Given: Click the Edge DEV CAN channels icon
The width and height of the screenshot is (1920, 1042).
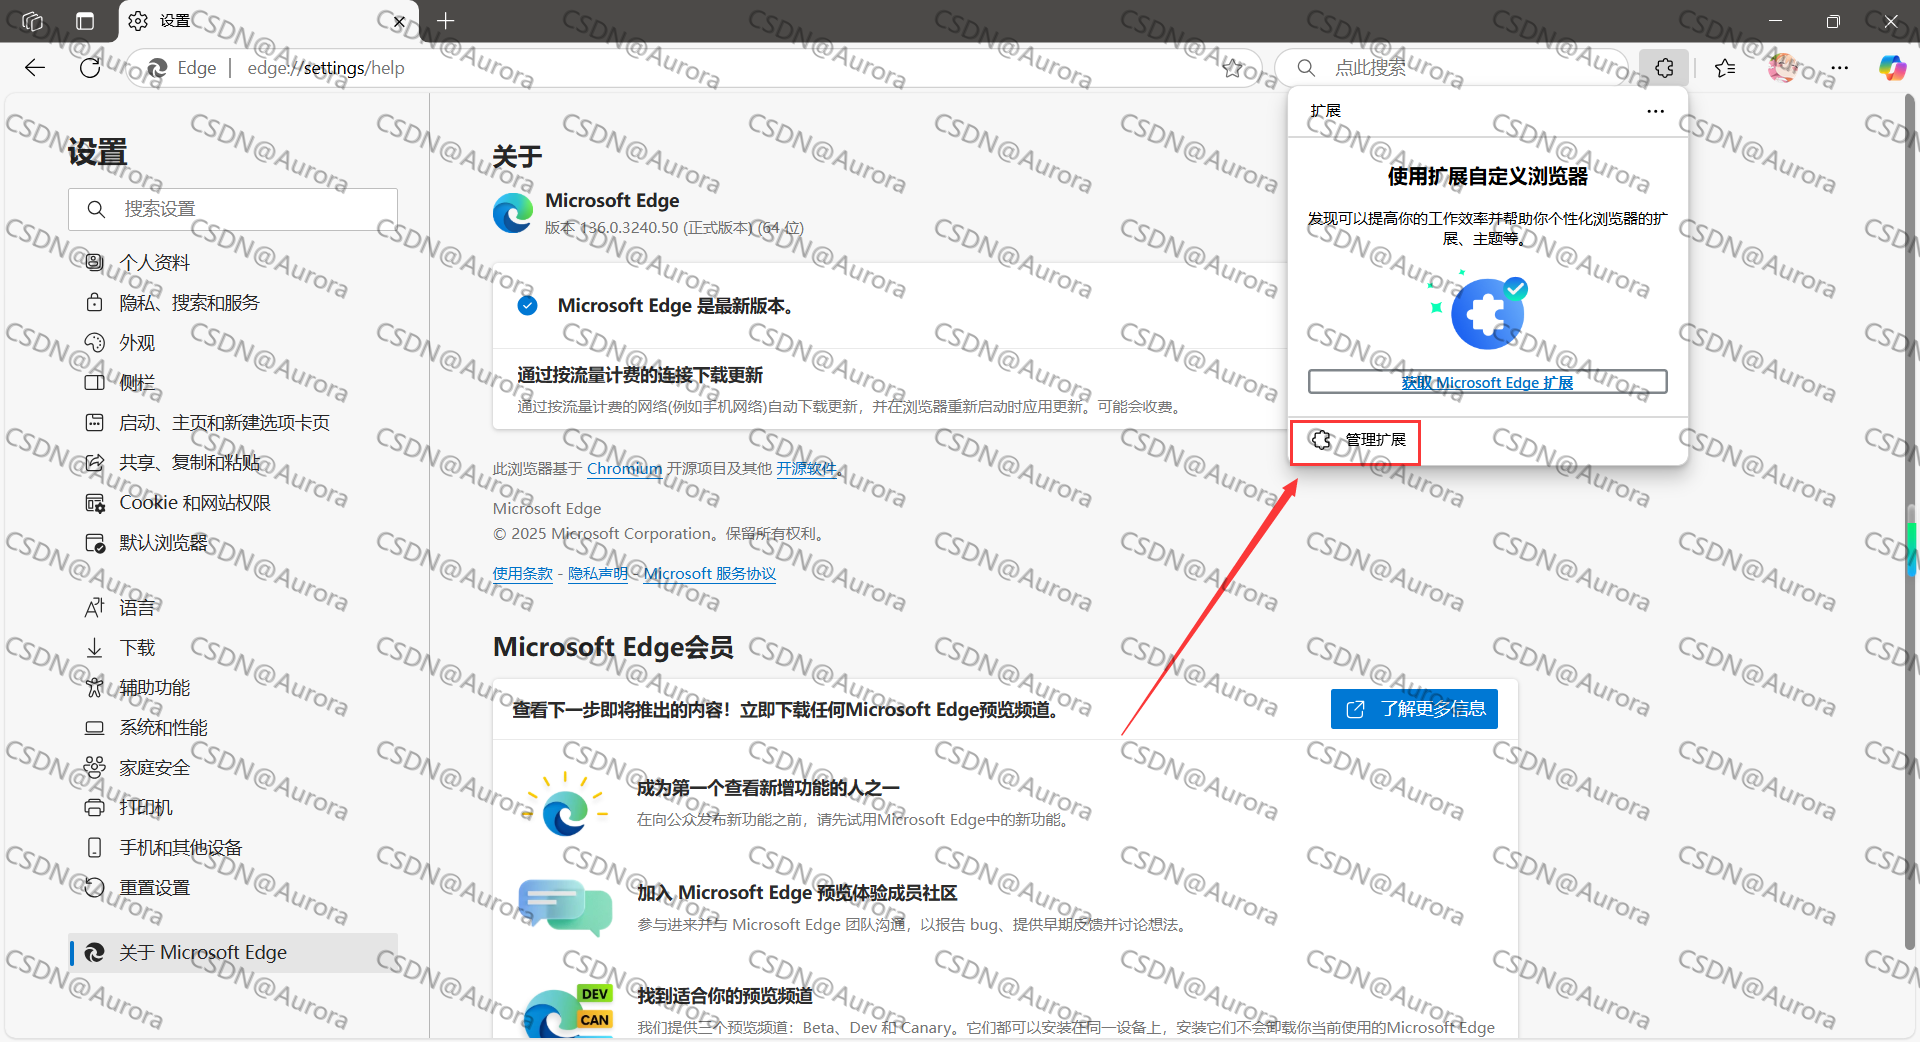Looking at the screenshot, I should (x=568, y=1011).
